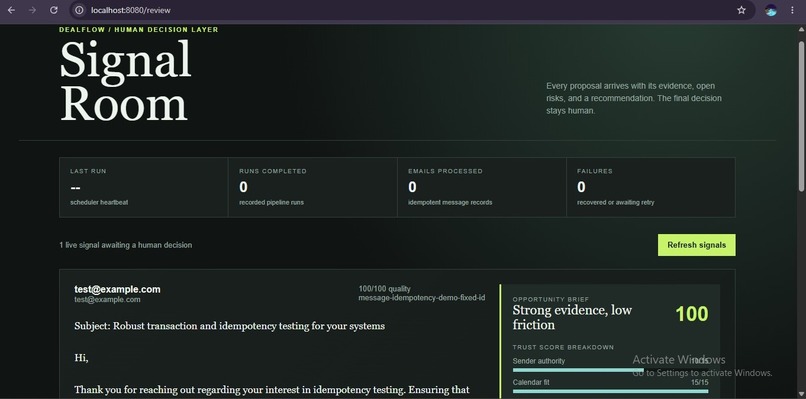Click the message-idempotency-demo-fixed-id text
This screenshot has width=806, height=399.
click(422, 298)
